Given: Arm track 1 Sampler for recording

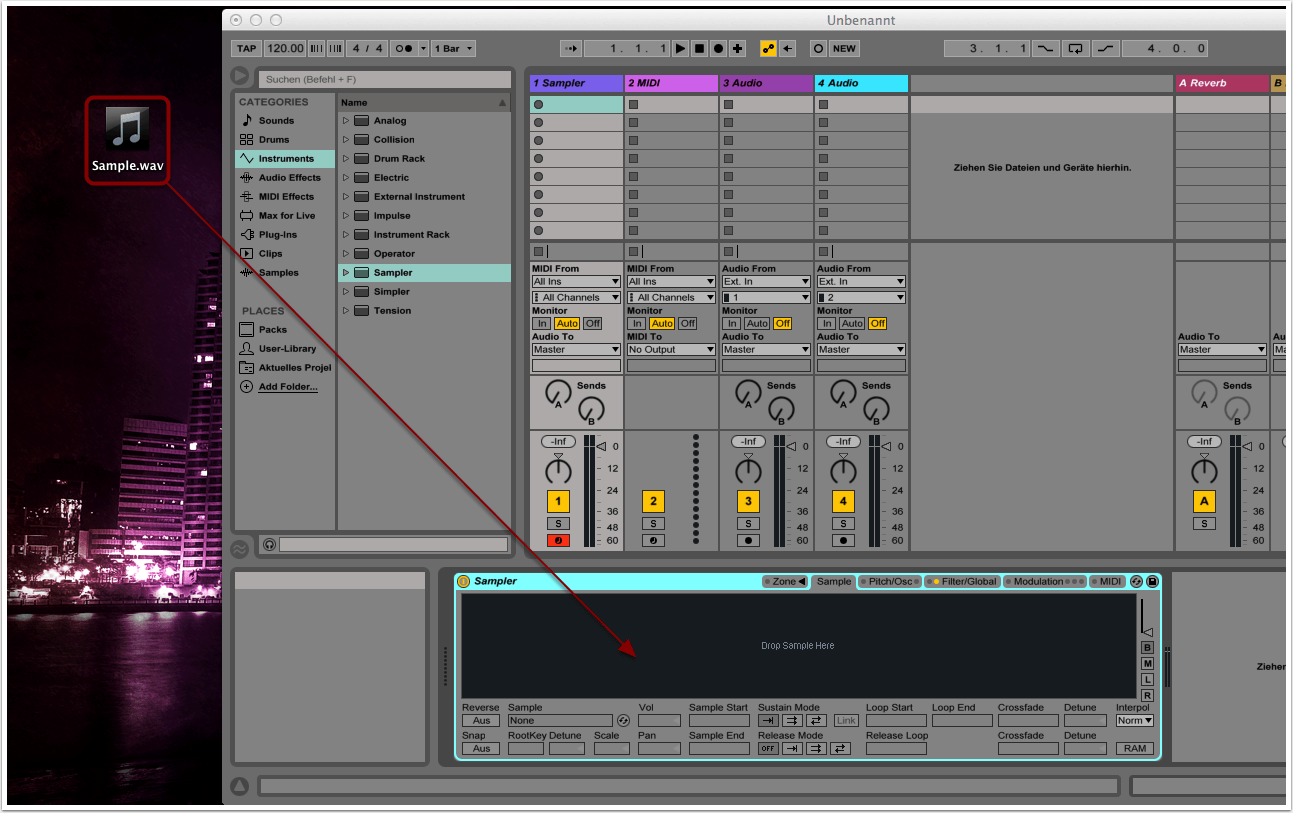Looking at the screenshot, I should click(557, 541).
